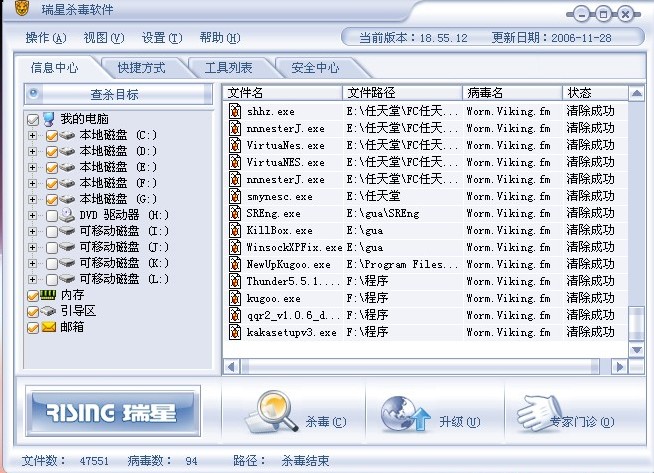Expand the 本地磁盘 (C:) tree node
This screenshot has width=654, height=473.
[32, 136]
